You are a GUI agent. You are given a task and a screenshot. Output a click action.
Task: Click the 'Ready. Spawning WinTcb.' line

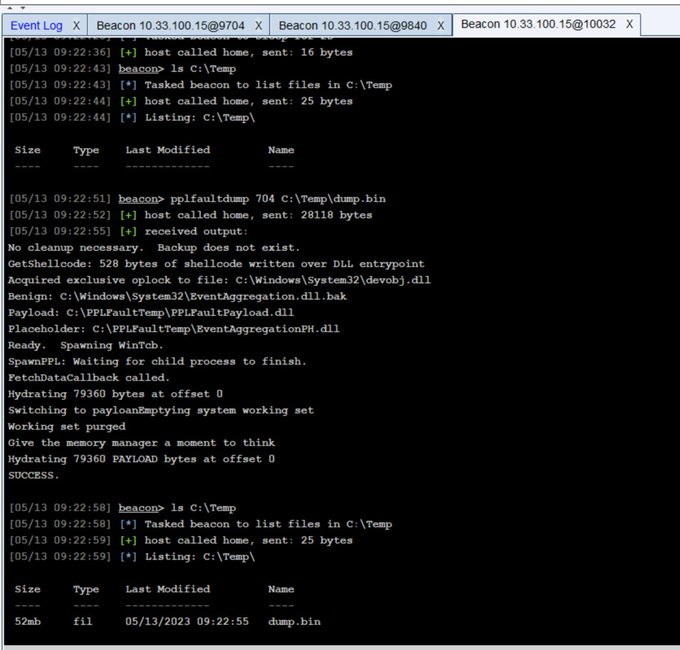pyautogui.click(x=85, y=345)
